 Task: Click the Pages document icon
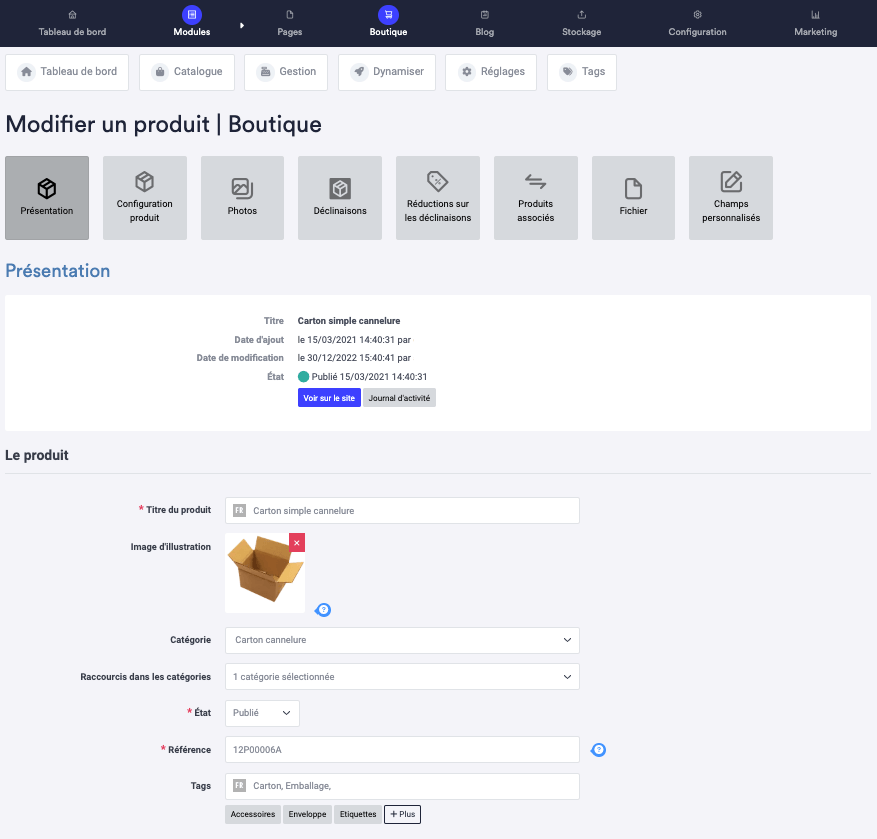290,15
